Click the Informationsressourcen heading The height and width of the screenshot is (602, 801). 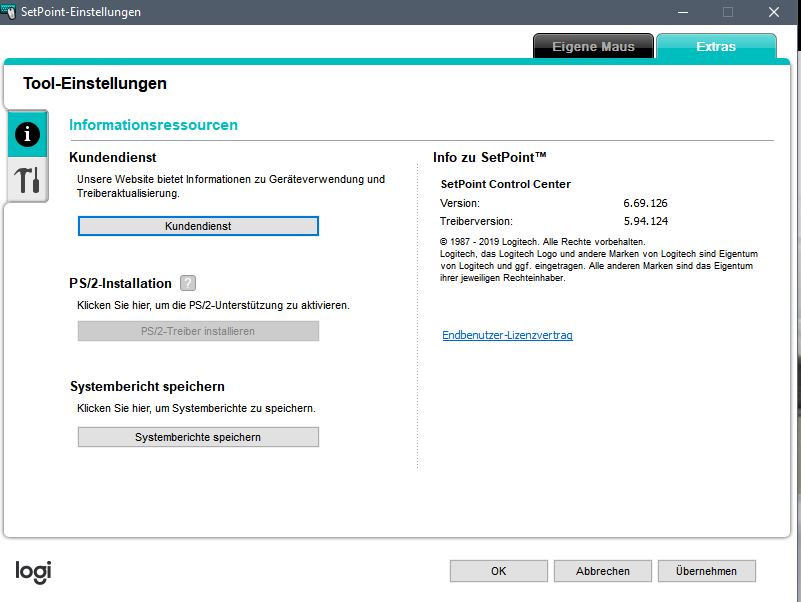(x=153, y=125)
